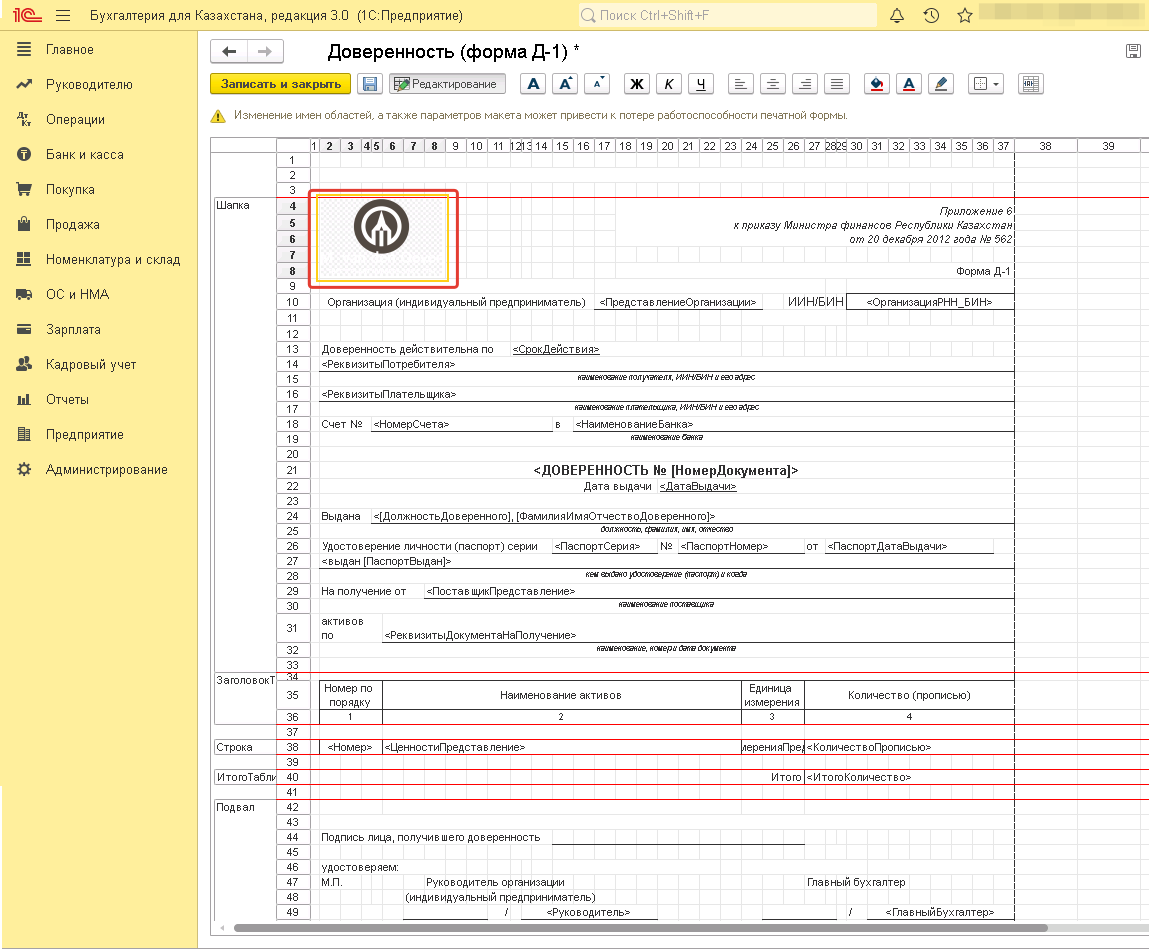Click title cell ДОВЕРЕННОСТЬ № [НомерДокумента]
Viewport: 1149px width, 949px height.
(x=666, y=470)
